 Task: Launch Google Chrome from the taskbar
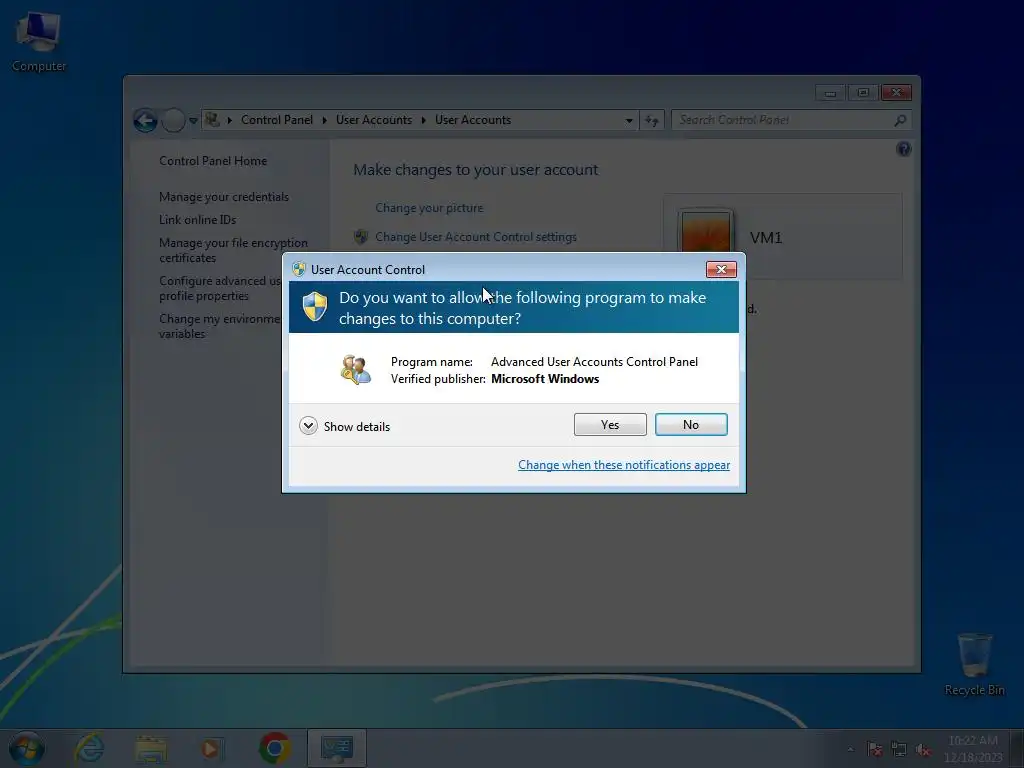pyautogui.click(x=274, y=748)
